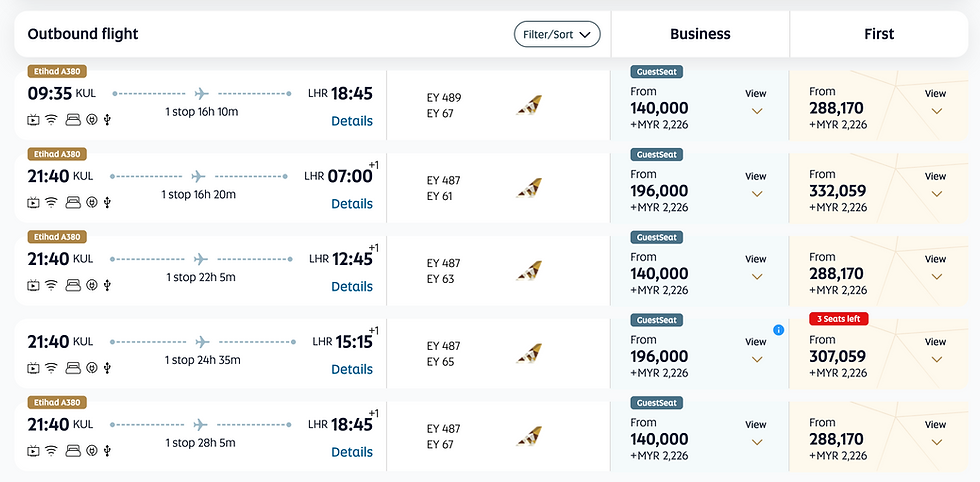Click the Wi-Fi icon on the last 18:45 flight

[51, 451]
